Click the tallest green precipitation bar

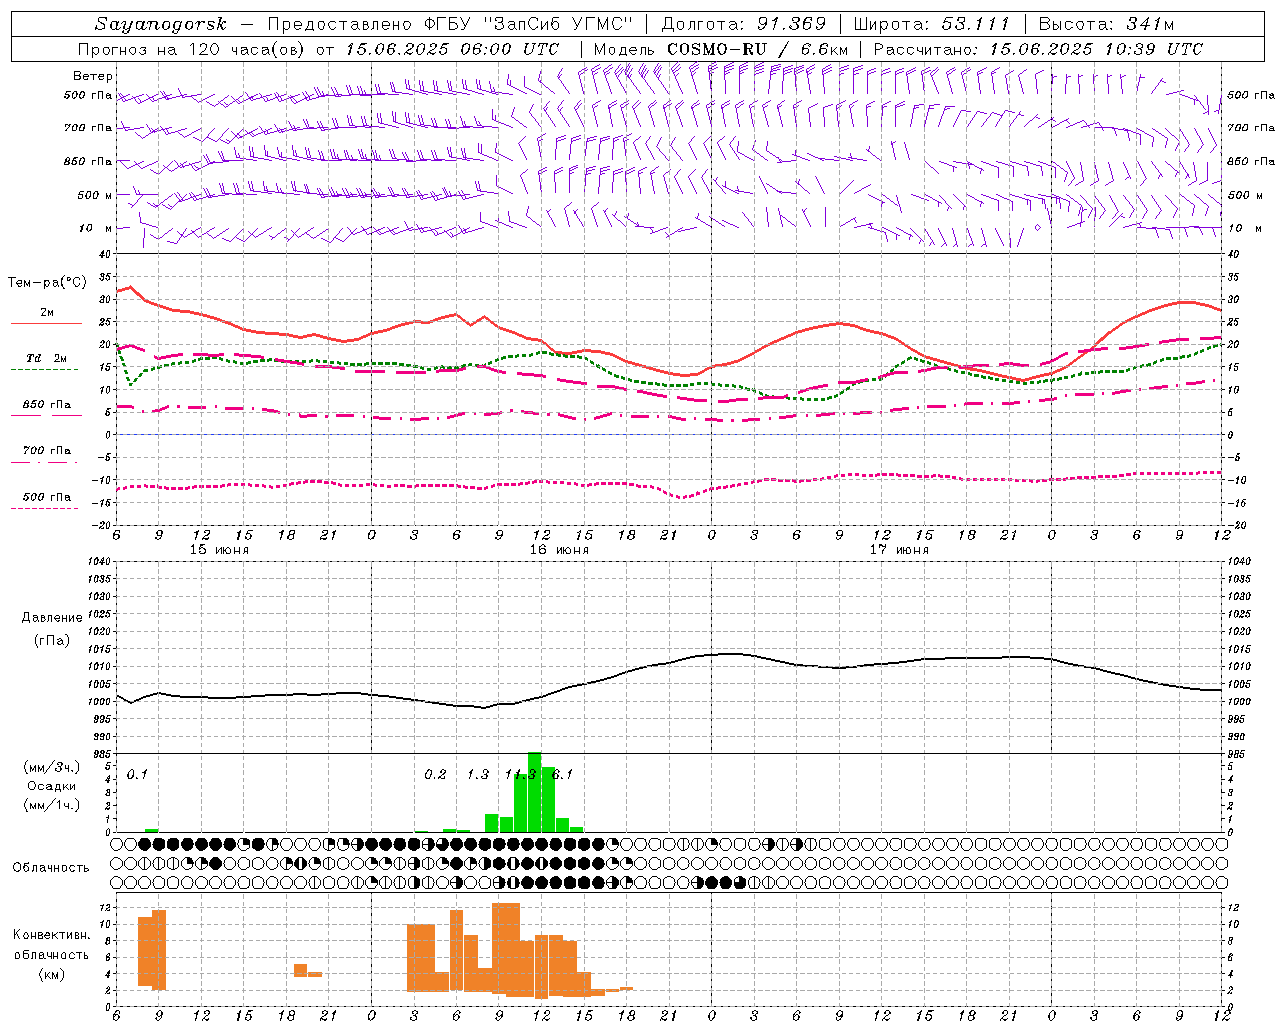(x=534, y=792)
